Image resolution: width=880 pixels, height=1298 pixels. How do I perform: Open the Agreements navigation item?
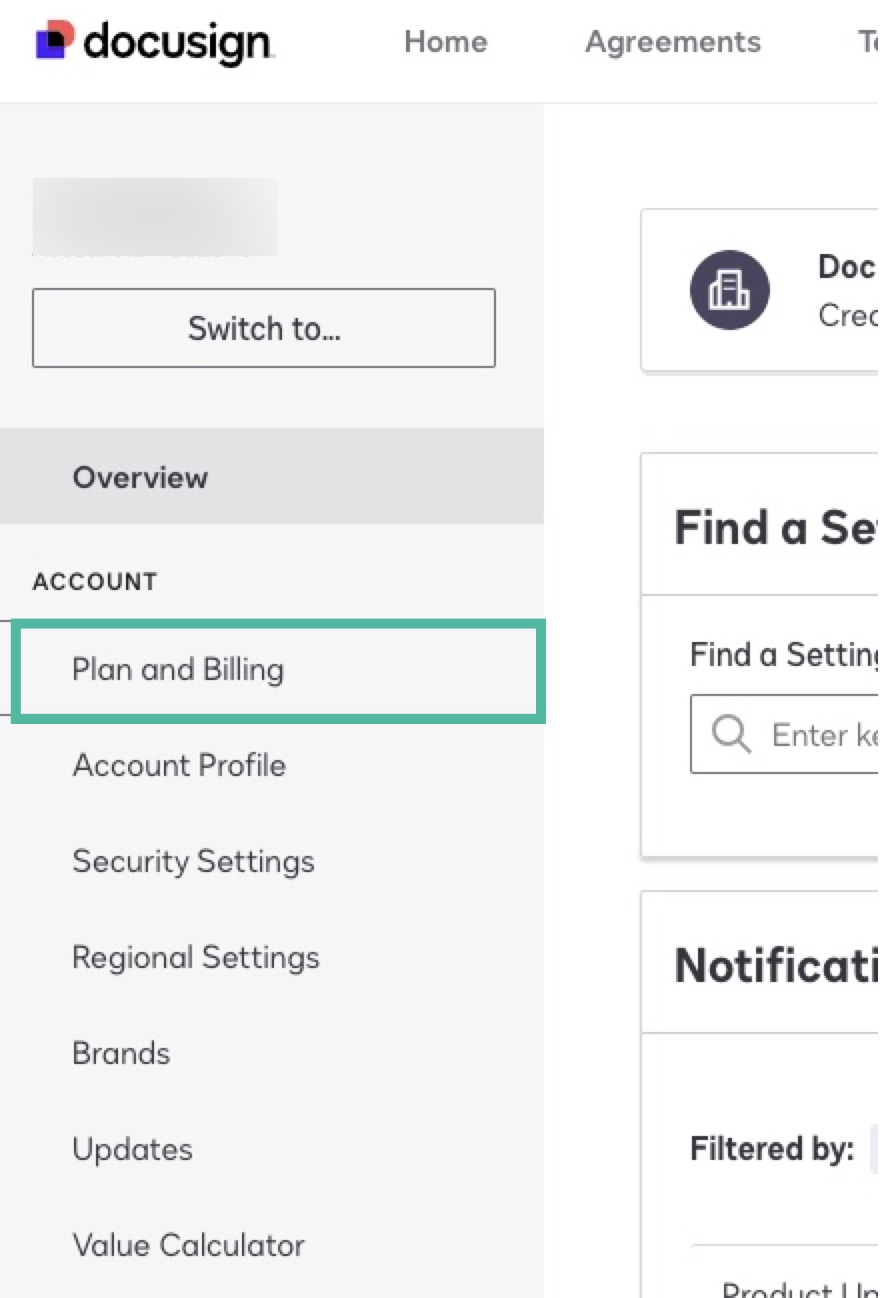(x=672, y=42)
